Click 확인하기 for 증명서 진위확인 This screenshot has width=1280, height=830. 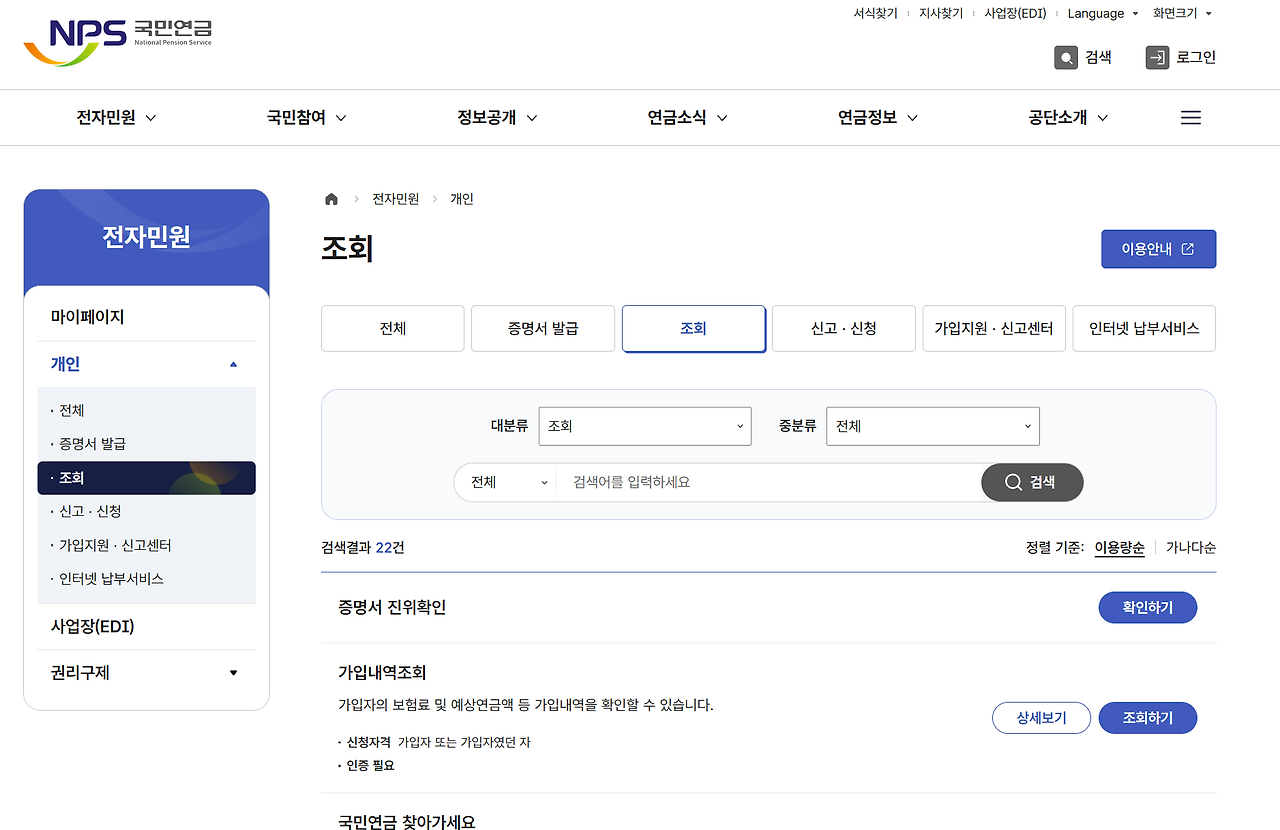click(x=1148, y=607)
